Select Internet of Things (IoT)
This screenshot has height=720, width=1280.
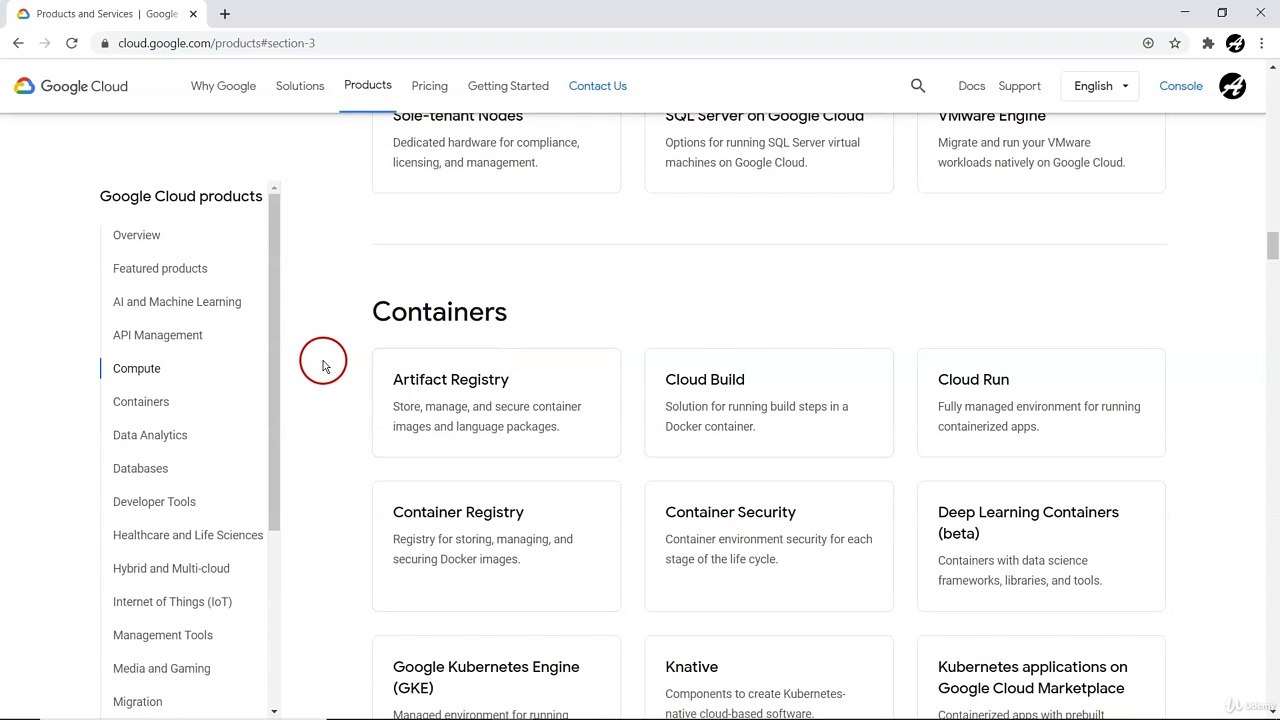172,602
